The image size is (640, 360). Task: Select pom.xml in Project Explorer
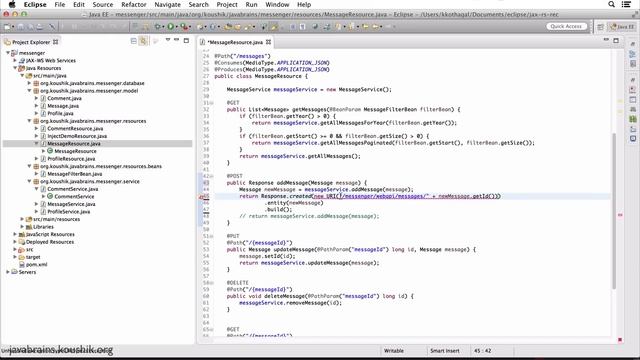pyautogui.click(x=36, y=264)
